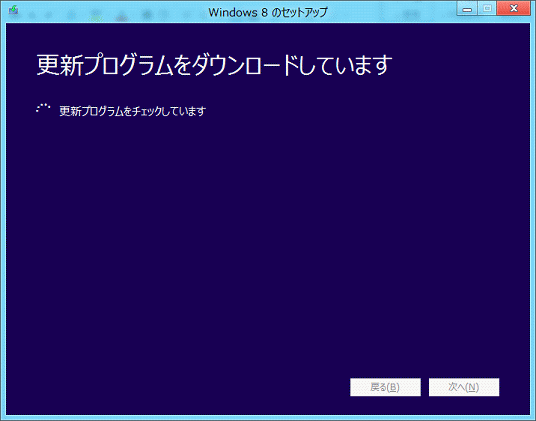Click the 戻る(B) back button
Viewport: 536px width, 421px height.
coord(385,387)
